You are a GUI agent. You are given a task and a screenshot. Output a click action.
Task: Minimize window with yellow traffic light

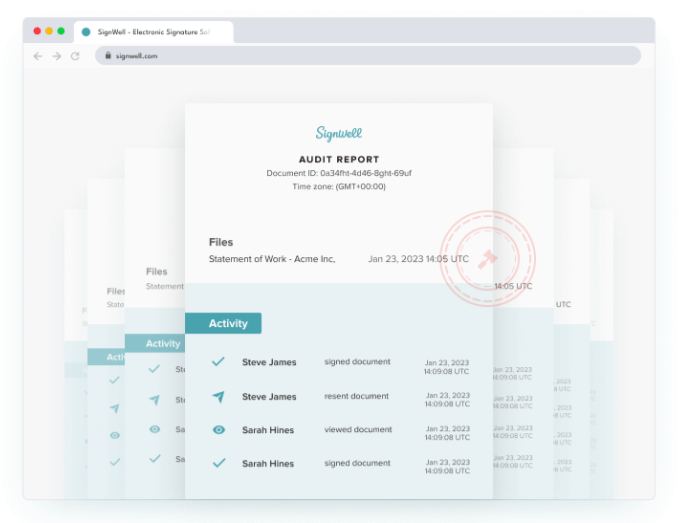pyautogui.click(x=49, y=31)
